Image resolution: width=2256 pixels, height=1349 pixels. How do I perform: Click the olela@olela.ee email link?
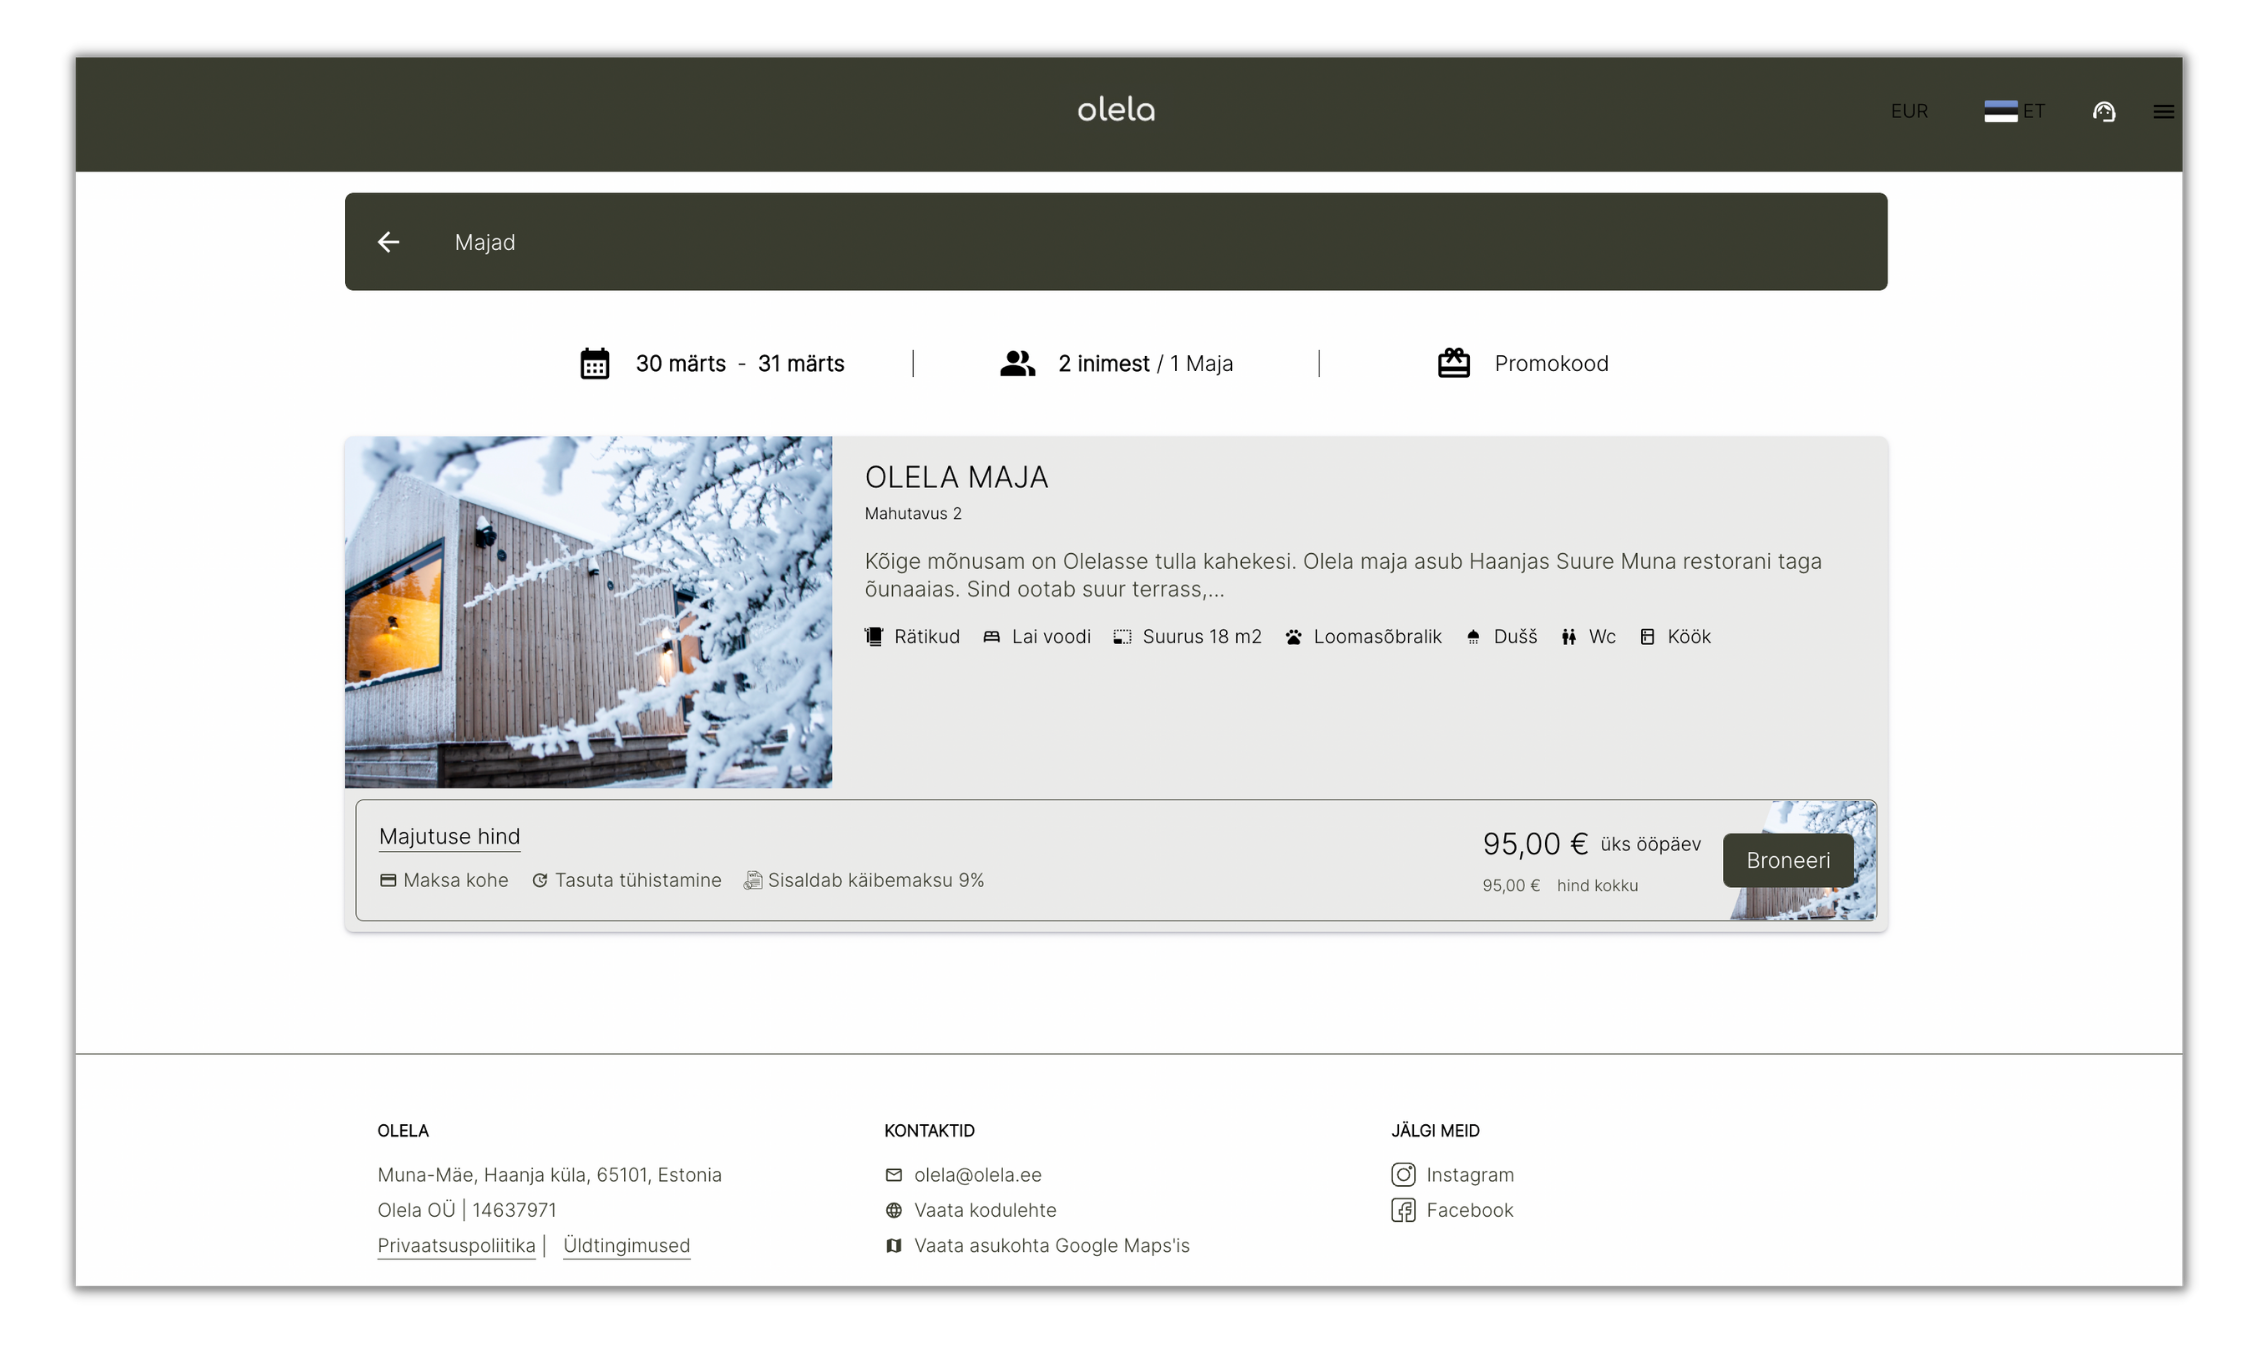[x=977, y=1174]
